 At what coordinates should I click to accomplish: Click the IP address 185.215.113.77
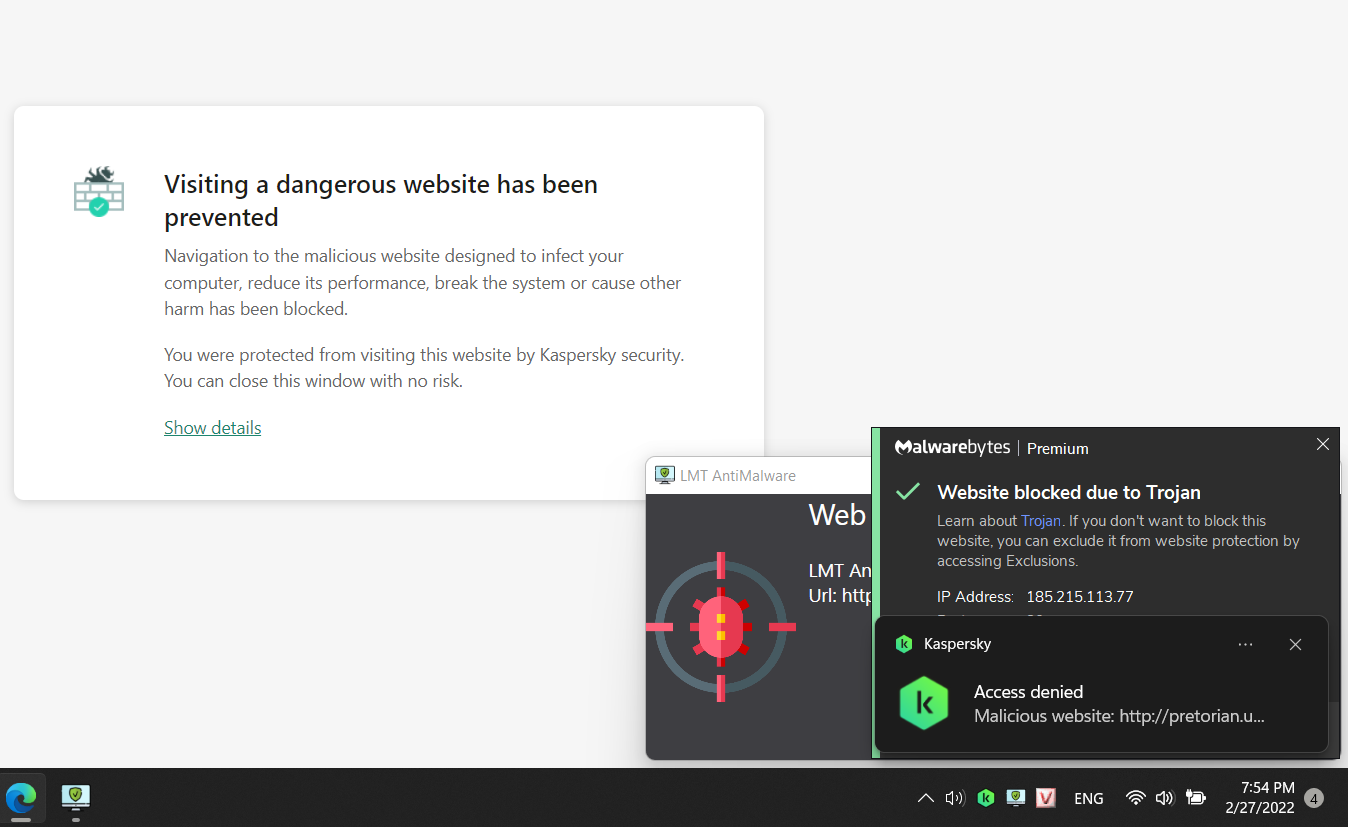point(1080,597)
